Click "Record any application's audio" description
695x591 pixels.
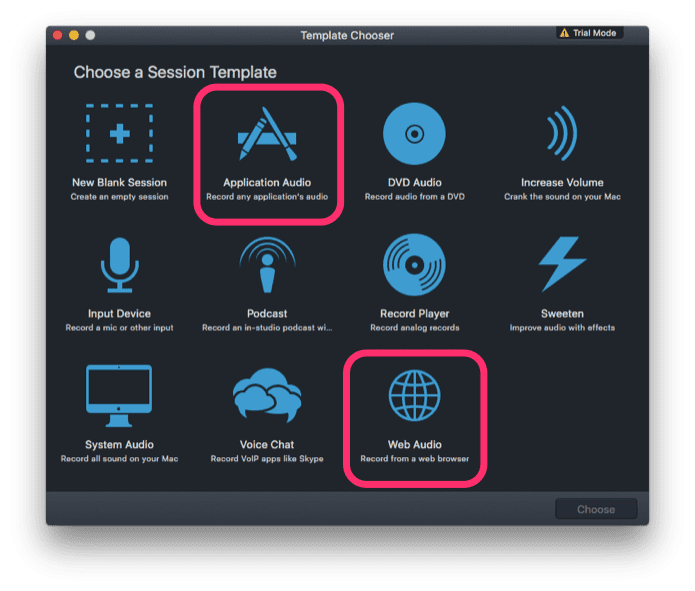[x=267, y=197]
